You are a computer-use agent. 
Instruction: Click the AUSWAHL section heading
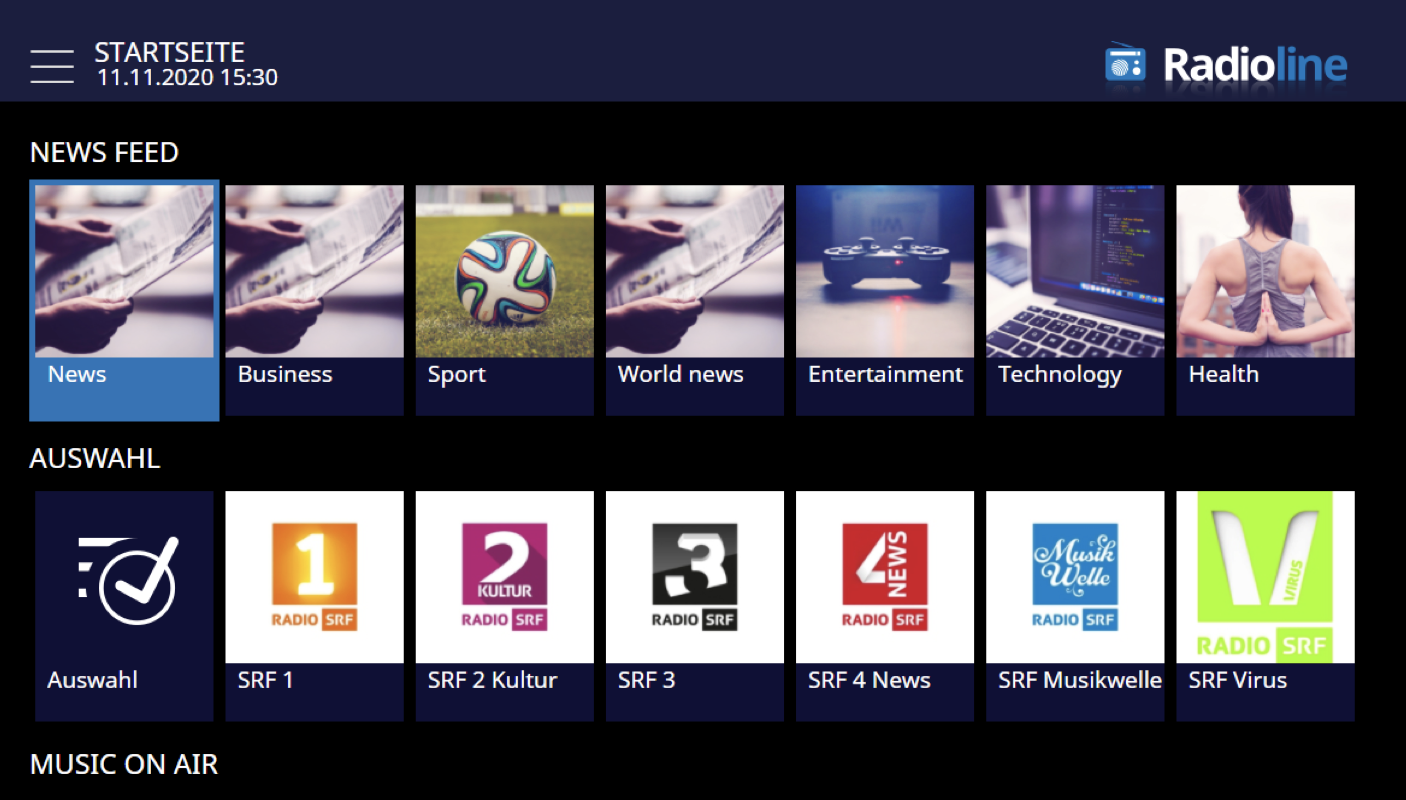pos(95,459)
